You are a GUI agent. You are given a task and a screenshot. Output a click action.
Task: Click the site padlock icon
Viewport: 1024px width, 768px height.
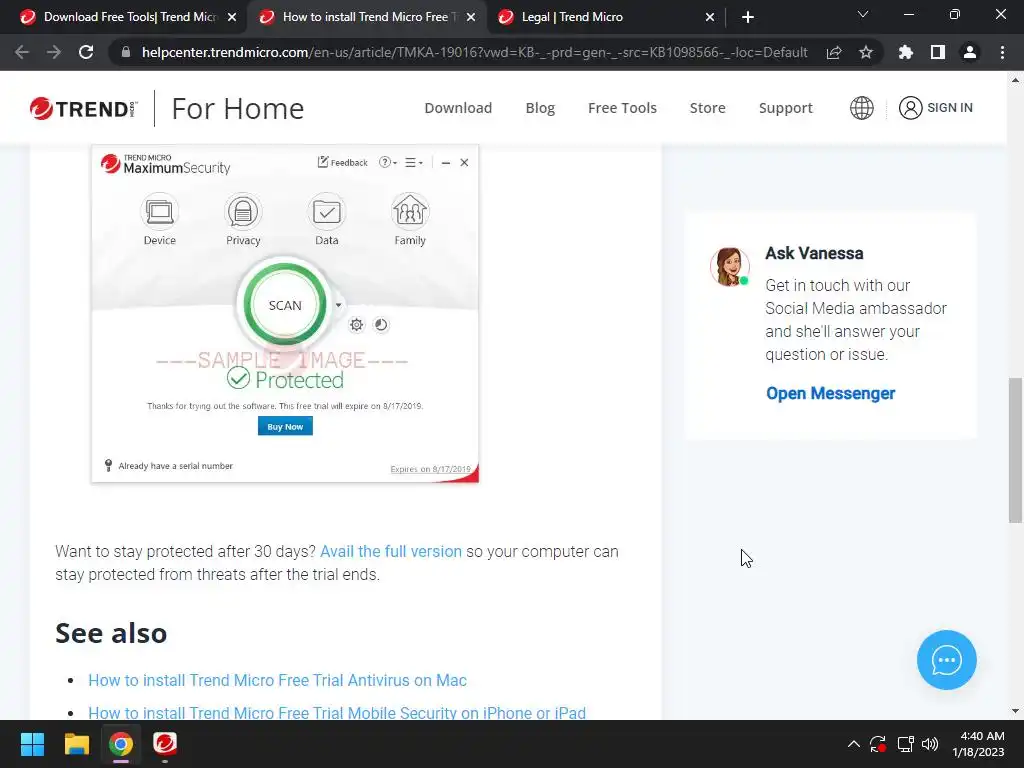(x=126, y=52)
